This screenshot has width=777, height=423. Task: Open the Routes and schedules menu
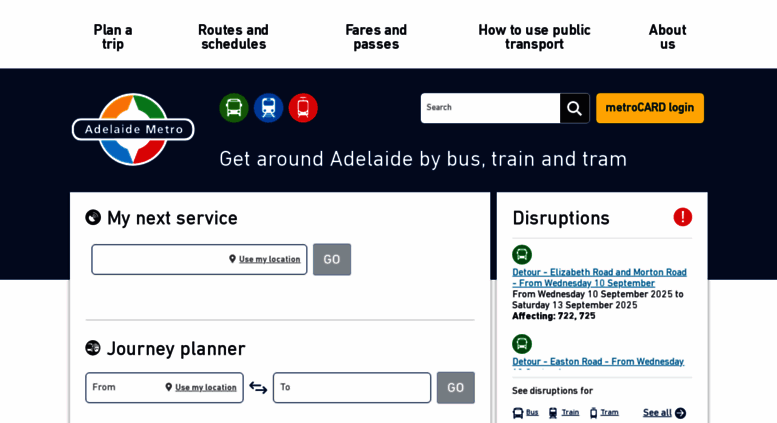233,37
